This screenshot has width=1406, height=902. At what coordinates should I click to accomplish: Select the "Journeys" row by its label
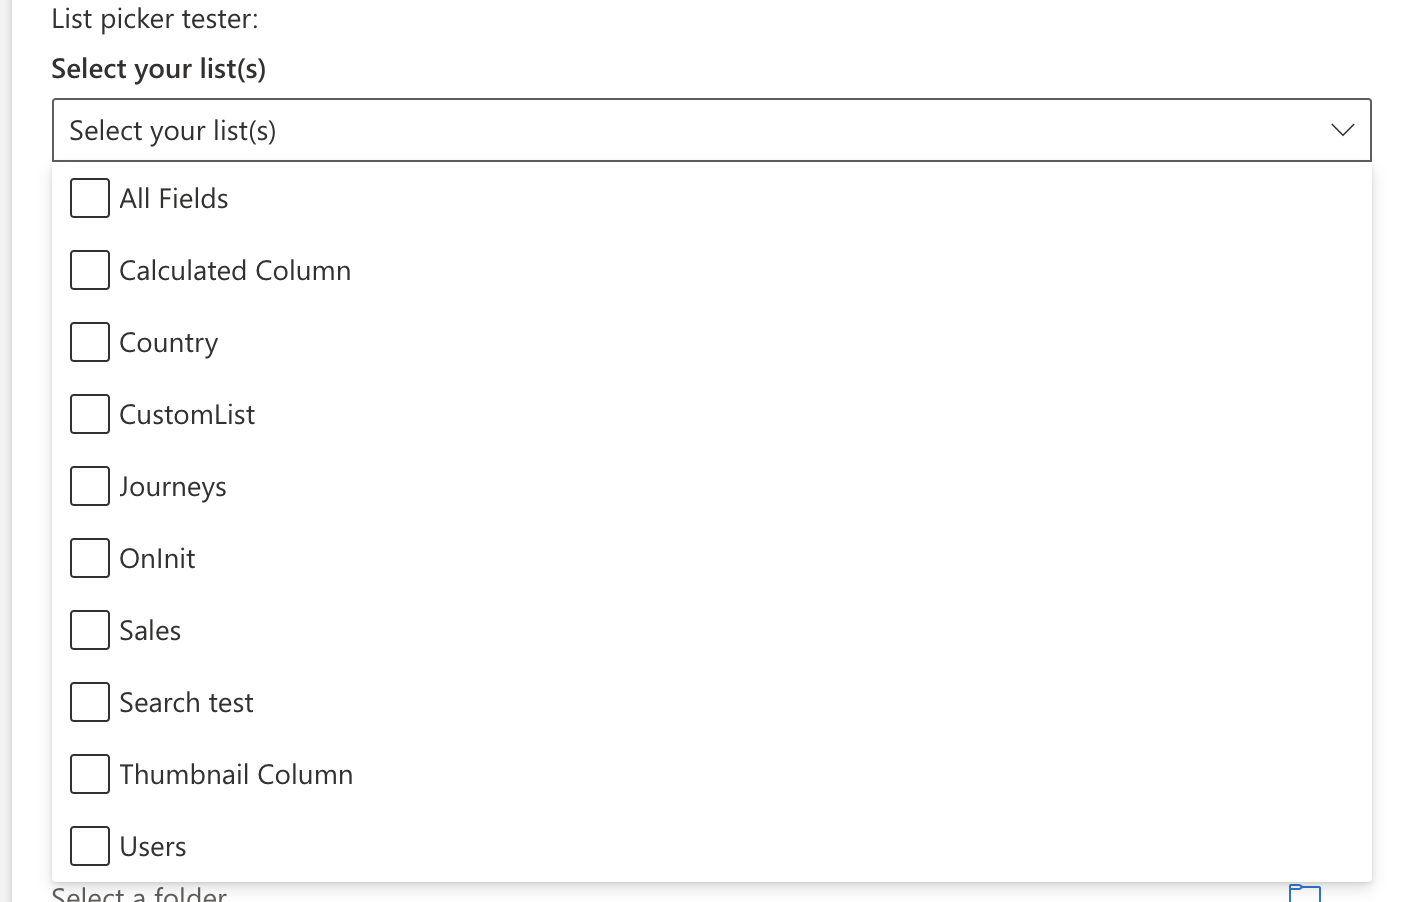pyautogui.click(x=173, y=486)
